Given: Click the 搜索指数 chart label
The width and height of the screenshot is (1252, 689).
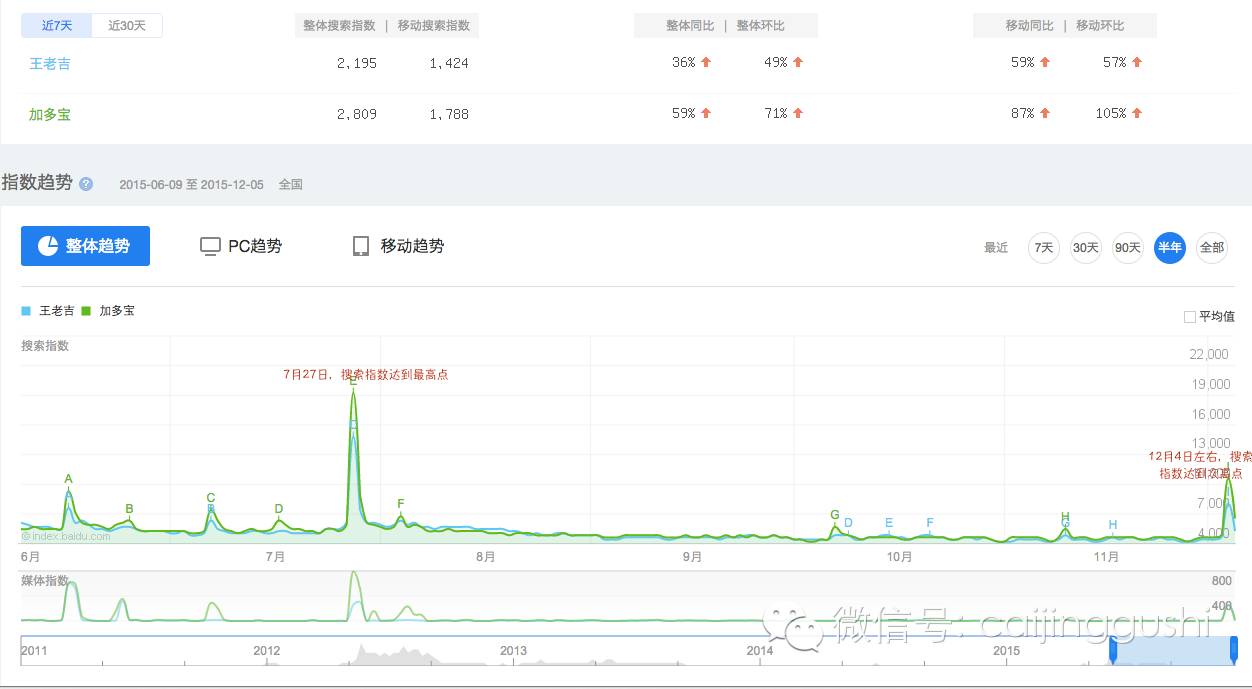Looking at the screenshot, I should [x=46, y=346].
